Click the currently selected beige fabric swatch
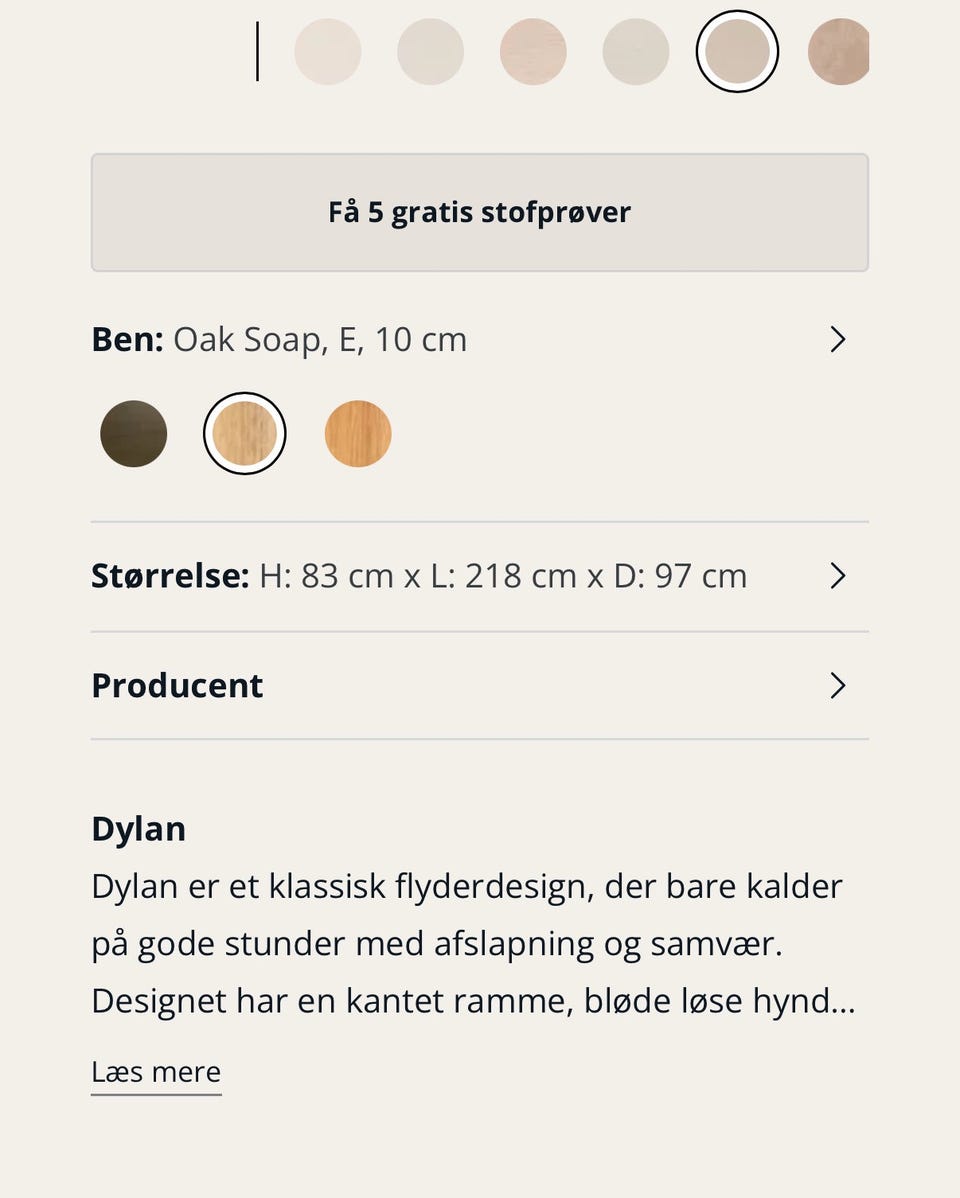 (x=737, y=52)
